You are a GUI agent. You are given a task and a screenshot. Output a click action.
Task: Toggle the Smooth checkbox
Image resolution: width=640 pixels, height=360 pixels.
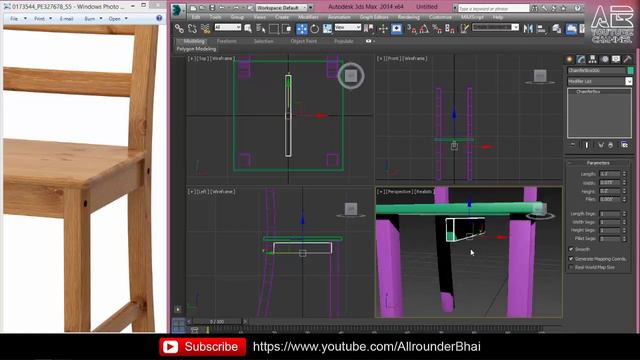pyautogui.click(x=571, y=249)
